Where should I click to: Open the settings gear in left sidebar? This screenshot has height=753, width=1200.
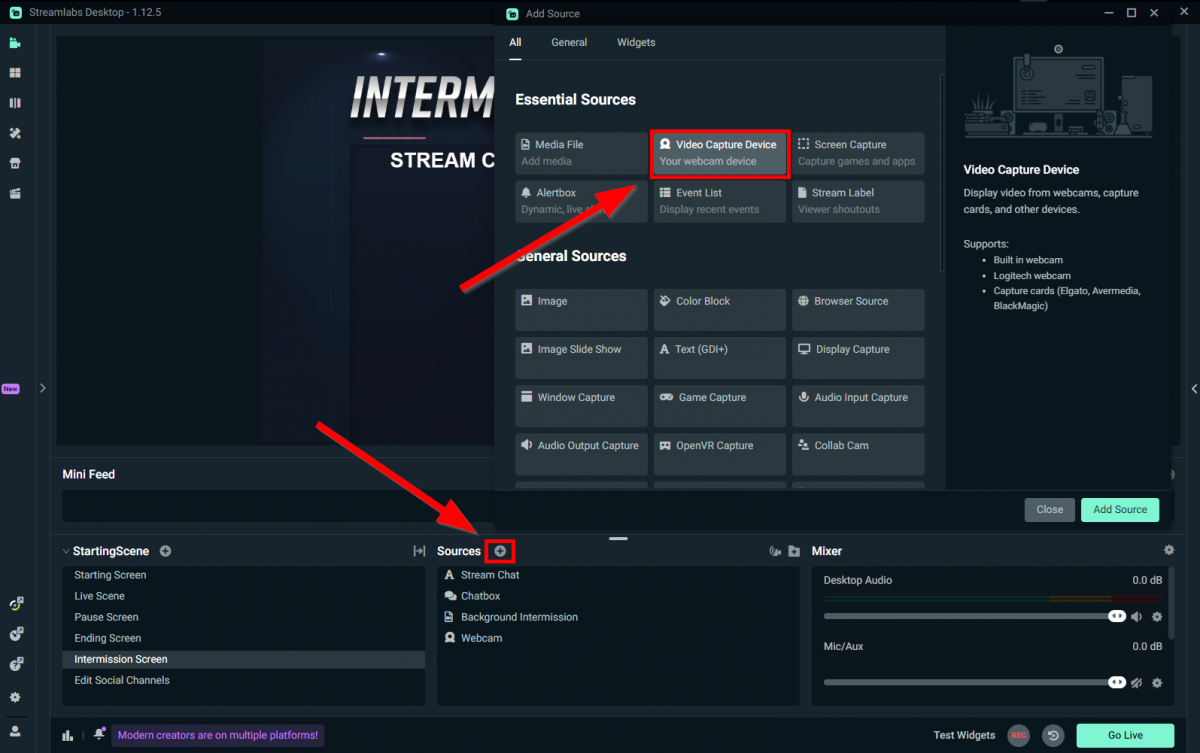click(15, 697)
